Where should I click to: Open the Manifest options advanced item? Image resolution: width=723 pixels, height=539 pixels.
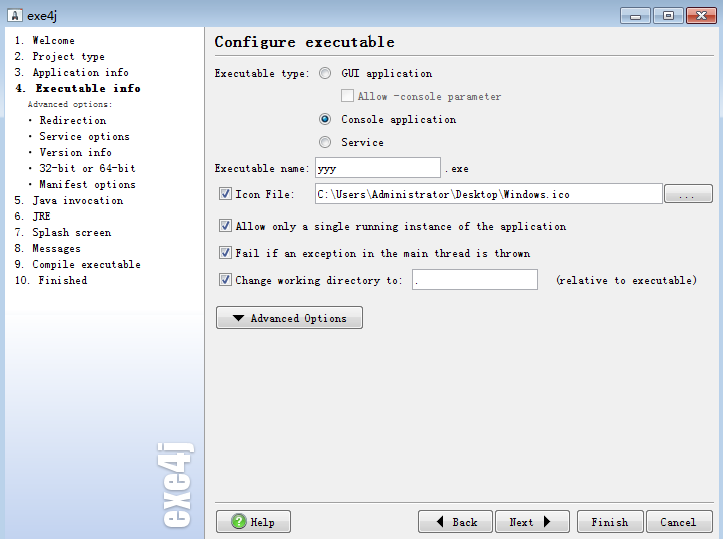(87, 184)
